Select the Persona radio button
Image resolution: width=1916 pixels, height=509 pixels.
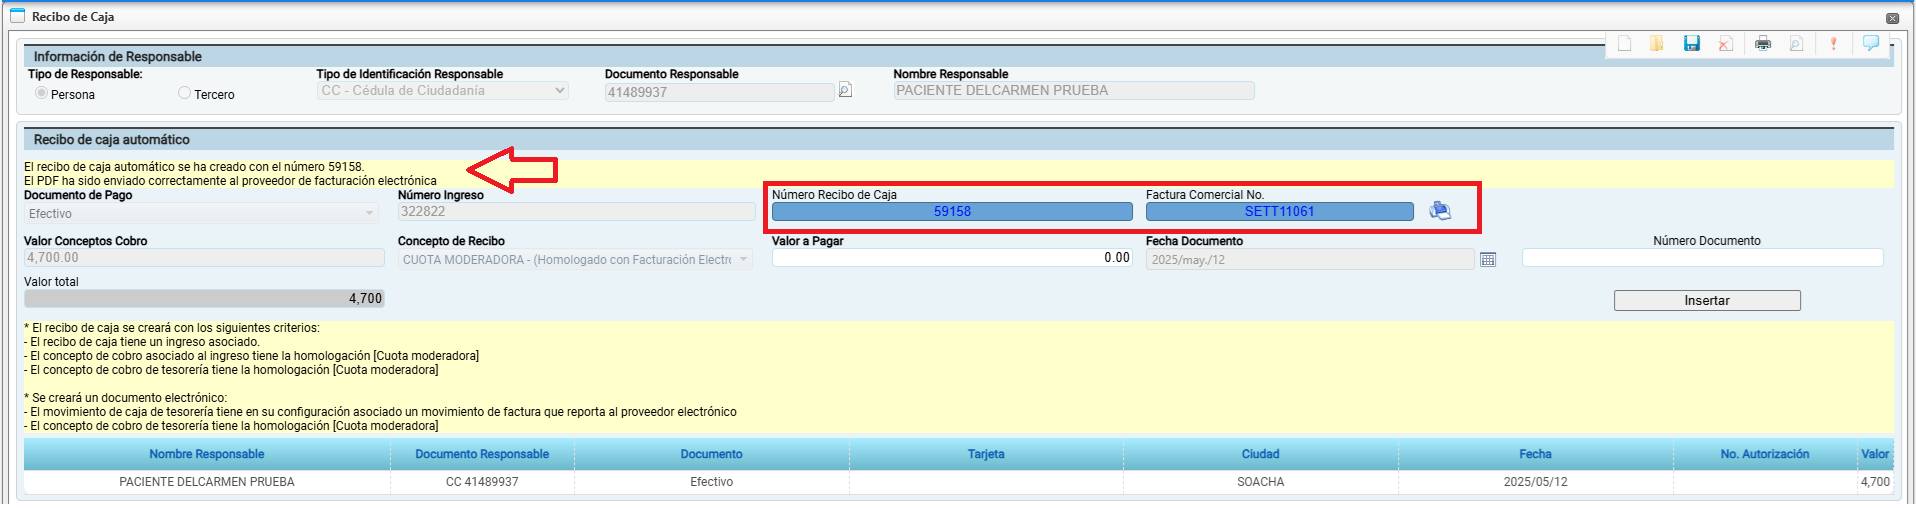[41, 93]
